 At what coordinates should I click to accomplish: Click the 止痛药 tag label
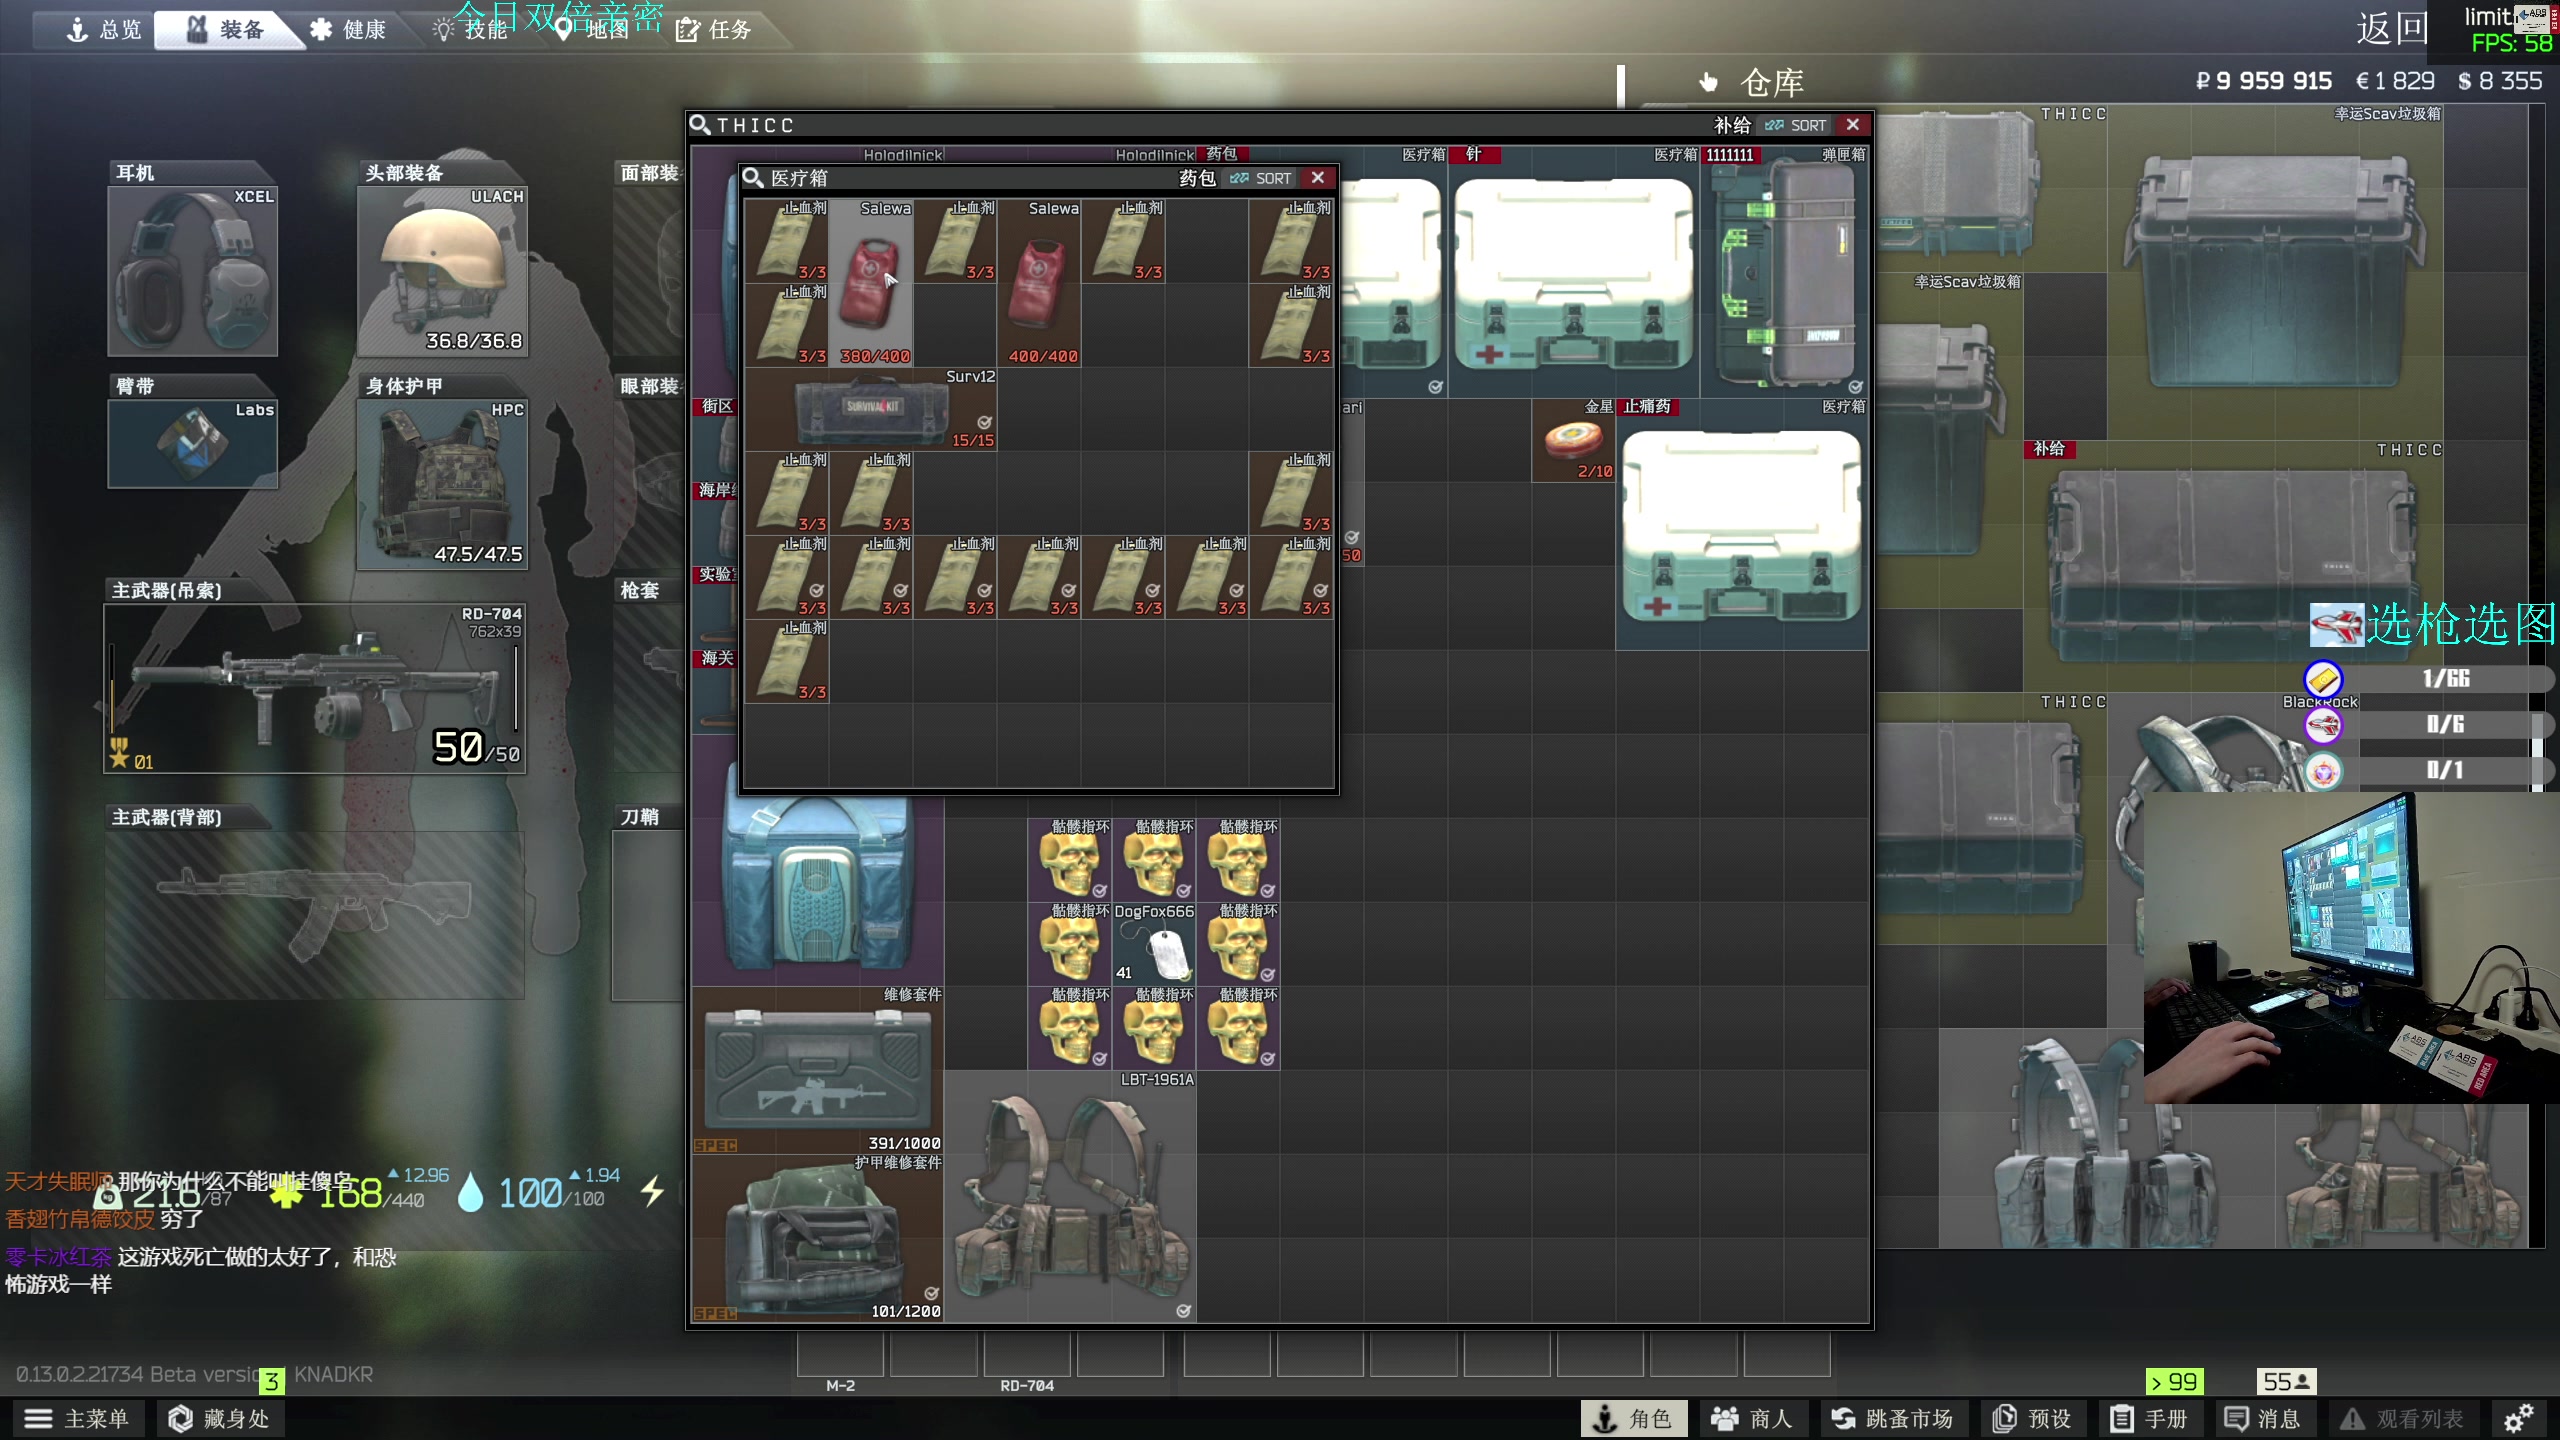pos(1647,406)
